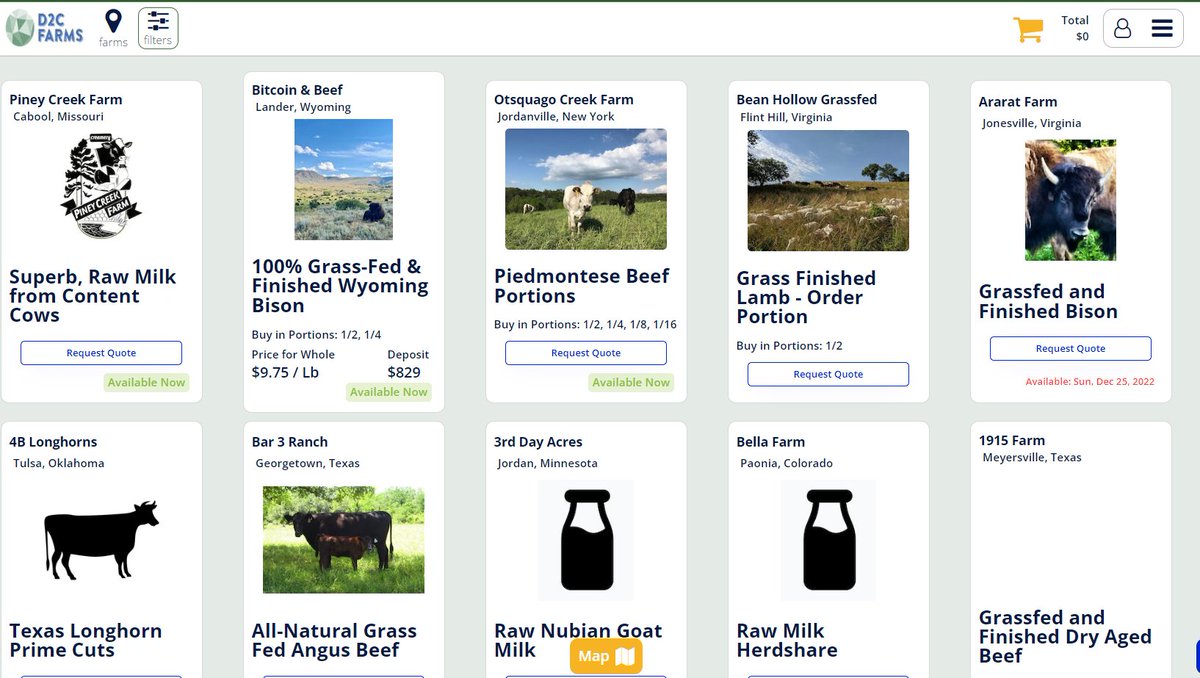Click the '$829' deposit amount

click(x=404, y=372)
